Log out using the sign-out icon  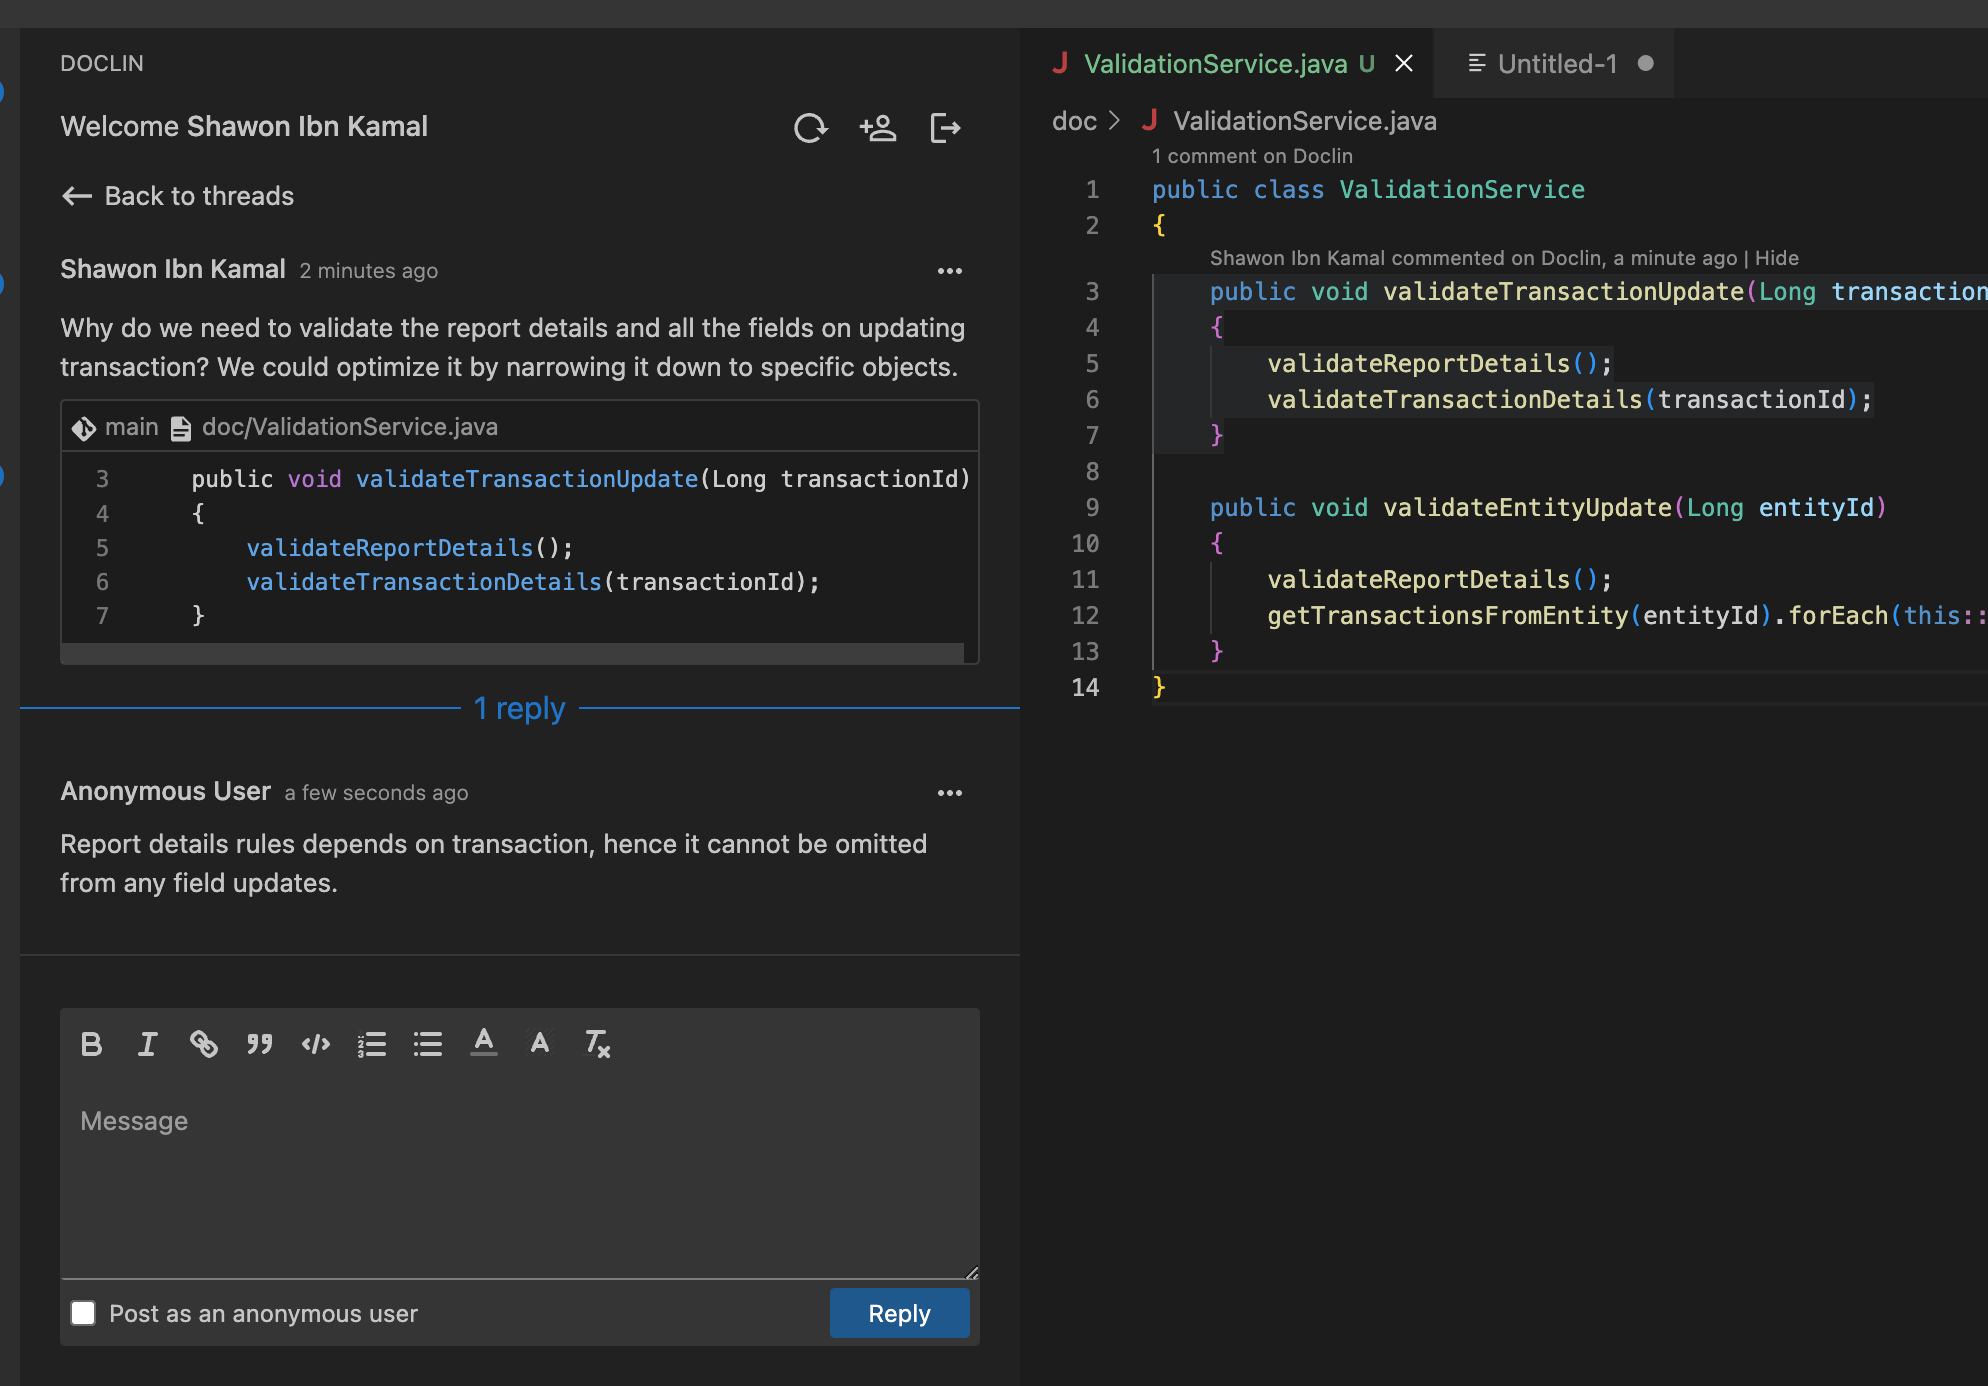point(945,128)
